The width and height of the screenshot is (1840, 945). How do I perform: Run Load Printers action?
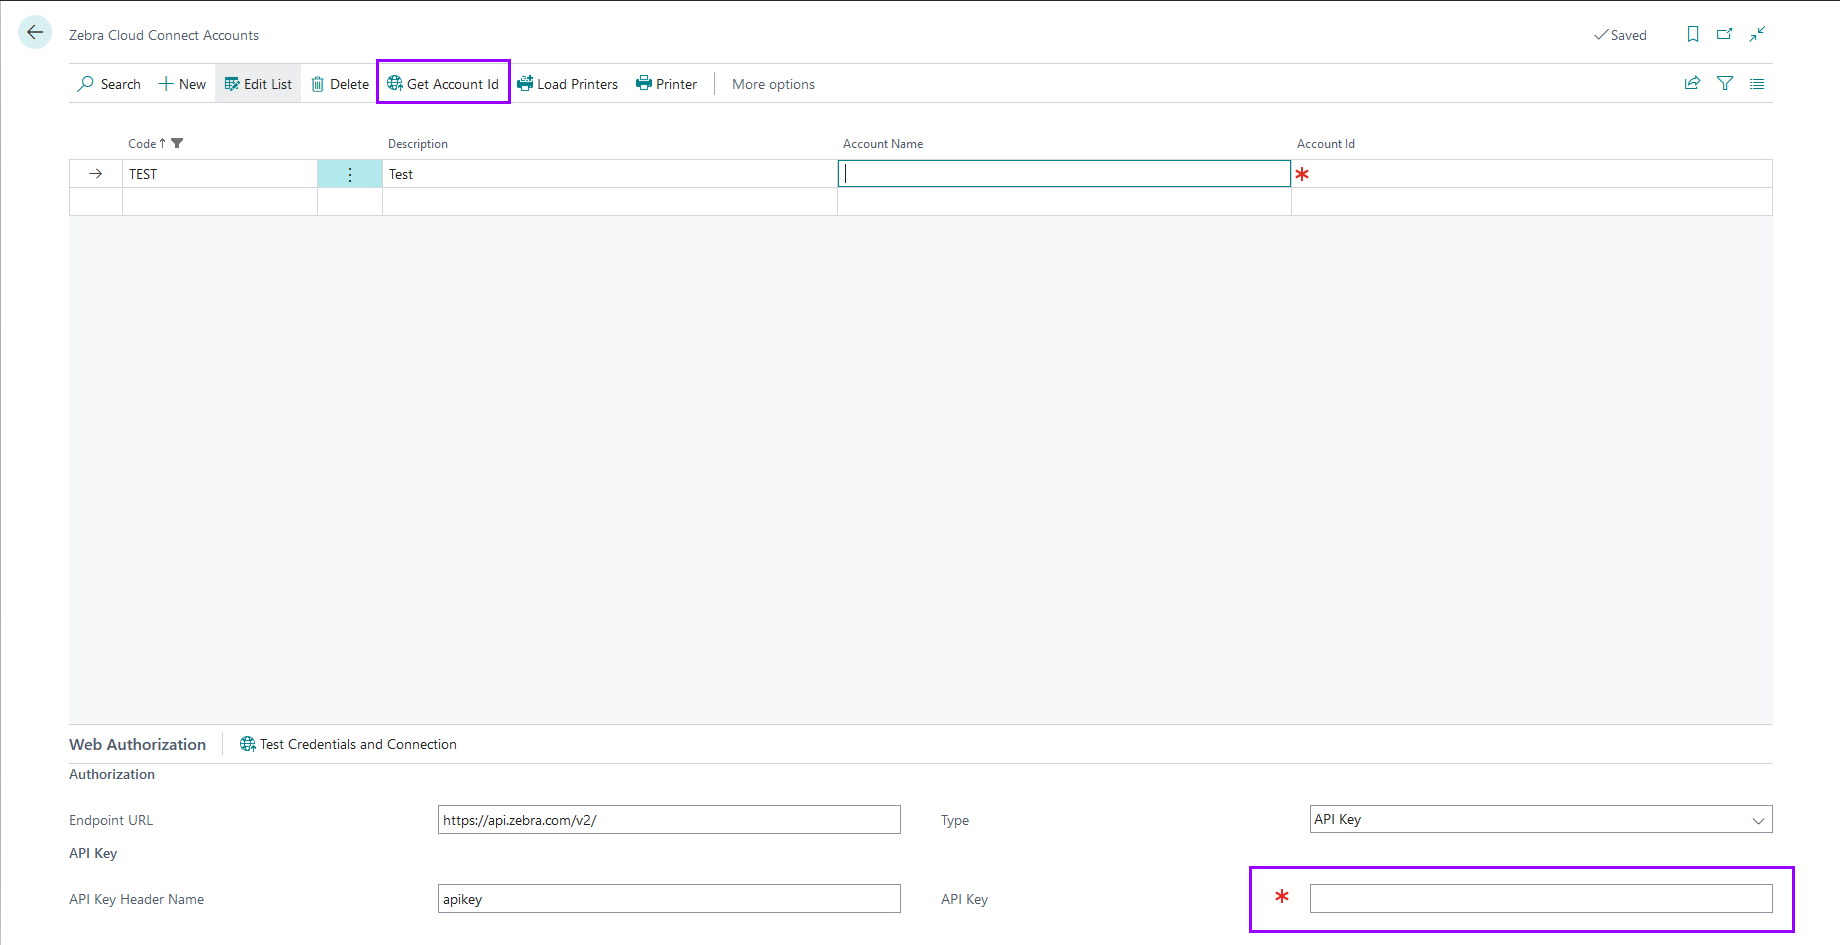click(568, 84)
